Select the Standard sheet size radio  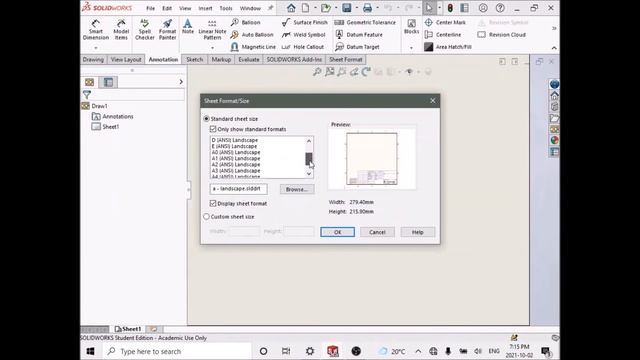[x=207, y=119]
